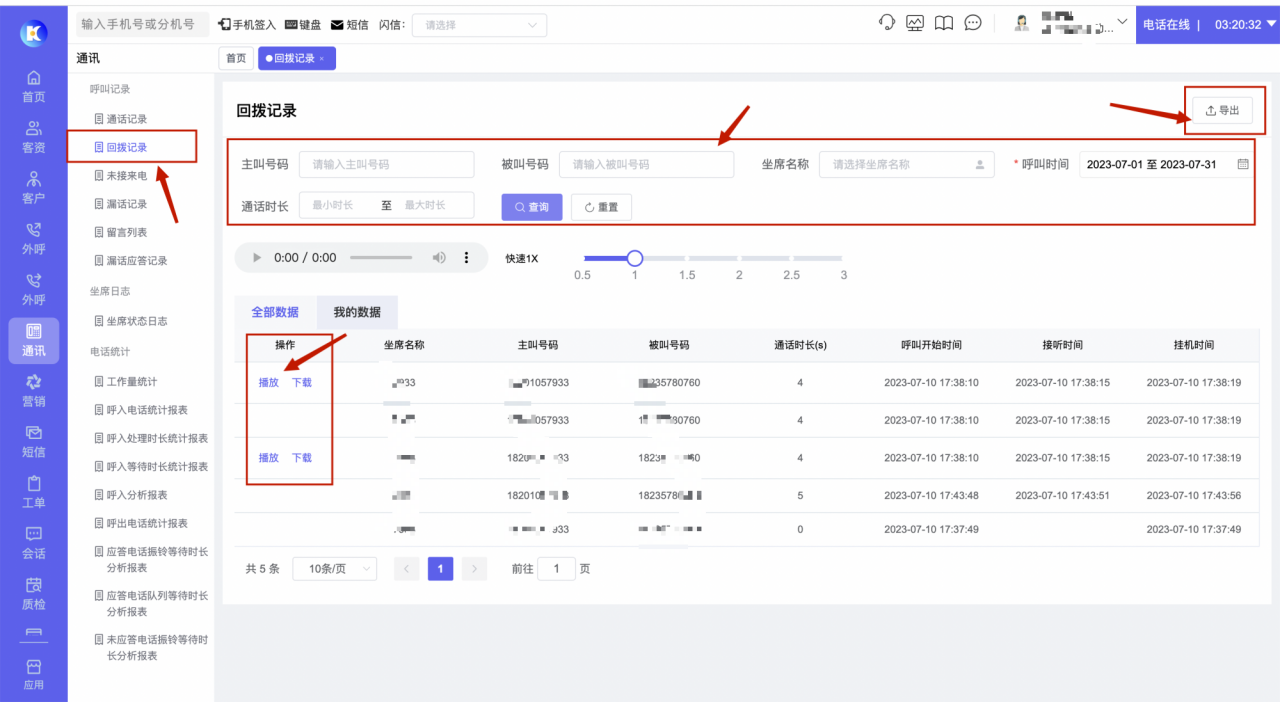Image resolution: width=1280 pixels, height=702 pixels.
Task: Open the audio player's three-dot menu
Action: pos(466,257)
